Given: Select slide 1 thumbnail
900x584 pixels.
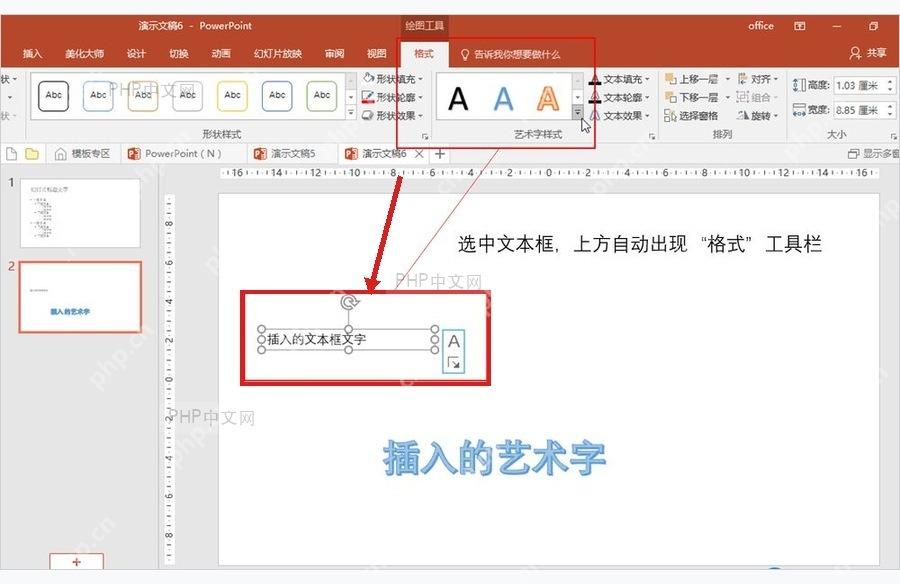Looking at the screenshot, I should [80, 213].
